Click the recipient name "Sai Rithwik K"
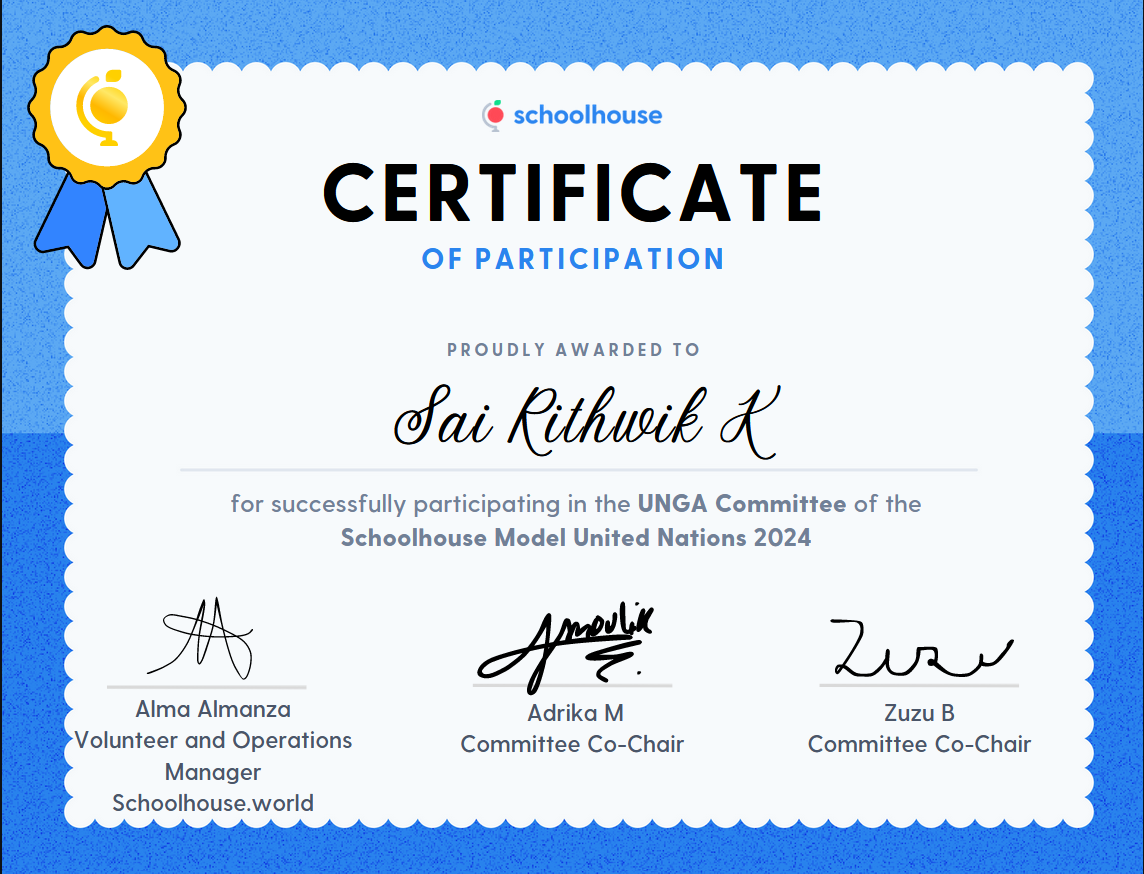 (587, 421)
